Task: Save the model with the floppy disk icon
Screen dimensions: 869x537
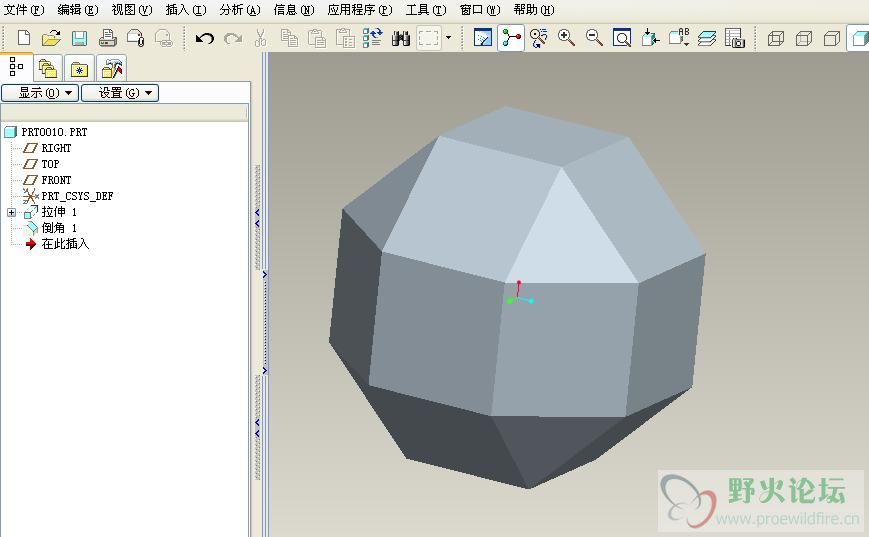Action: (x=79, y=38)
